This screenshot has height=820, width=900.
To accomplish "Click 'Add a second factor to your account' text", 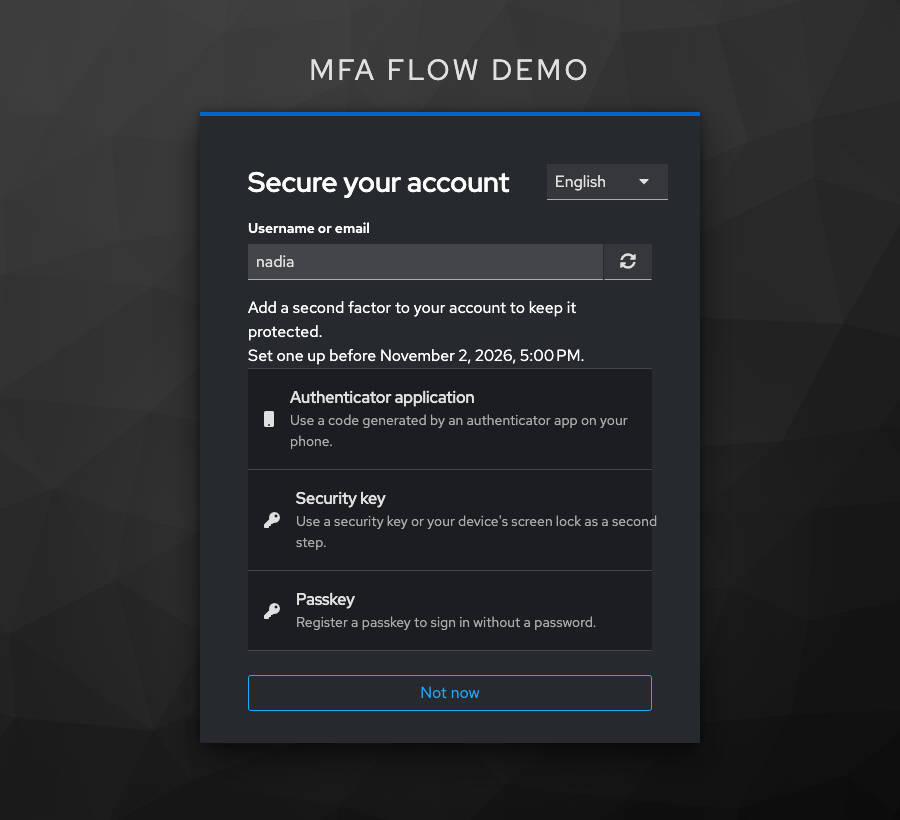I will coord(378,308).
